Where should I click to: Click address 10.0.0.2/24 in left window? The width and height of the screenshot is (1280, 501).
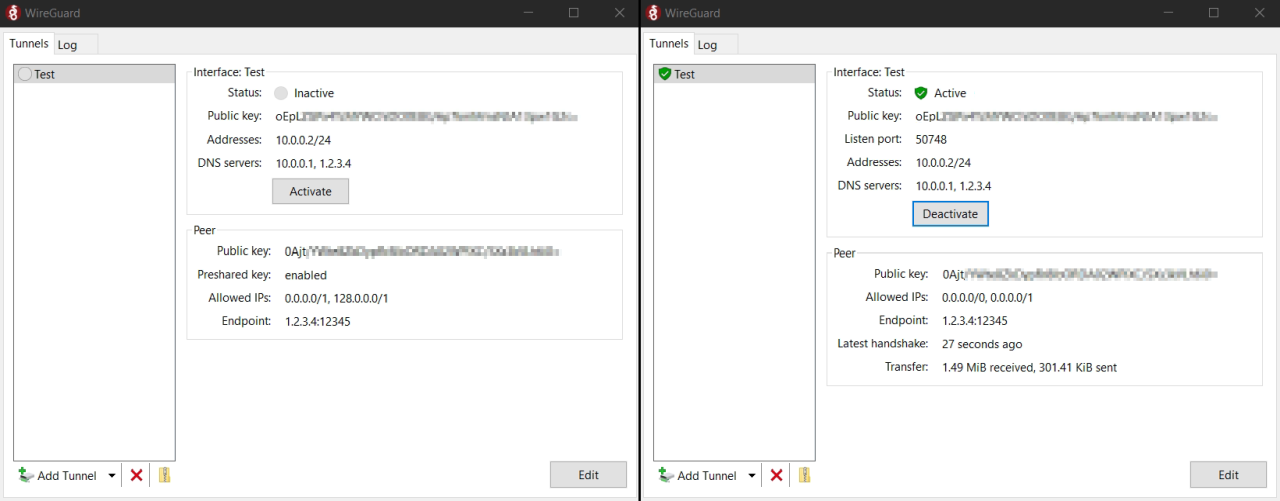tap(303, 140)
